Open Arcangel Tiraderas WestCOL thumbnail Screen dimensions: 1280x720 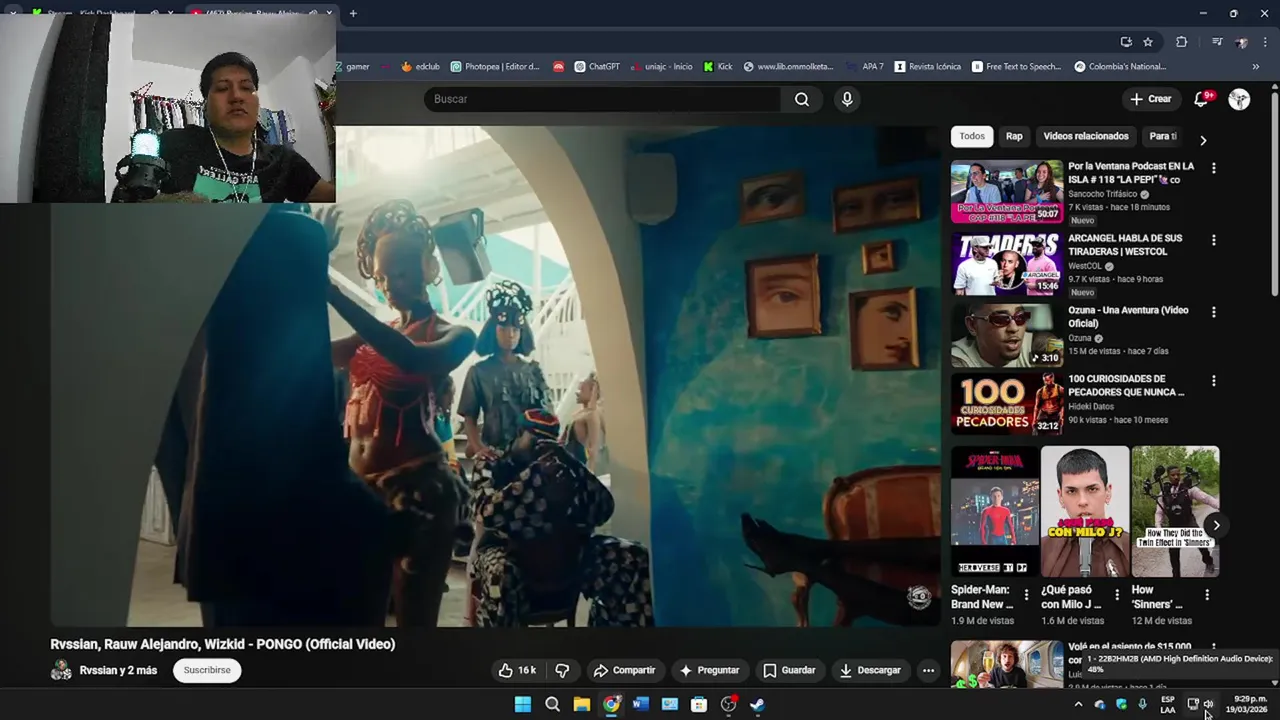click(x=1007, y=264)
